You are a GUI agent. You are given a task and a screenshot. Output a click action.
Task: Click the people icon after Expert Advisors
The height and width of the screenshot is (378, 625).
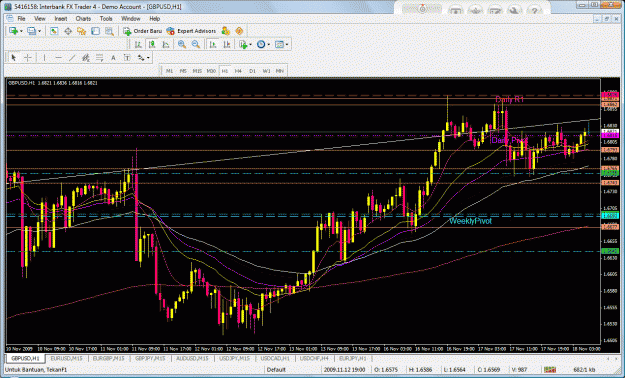tap(226, 31)
